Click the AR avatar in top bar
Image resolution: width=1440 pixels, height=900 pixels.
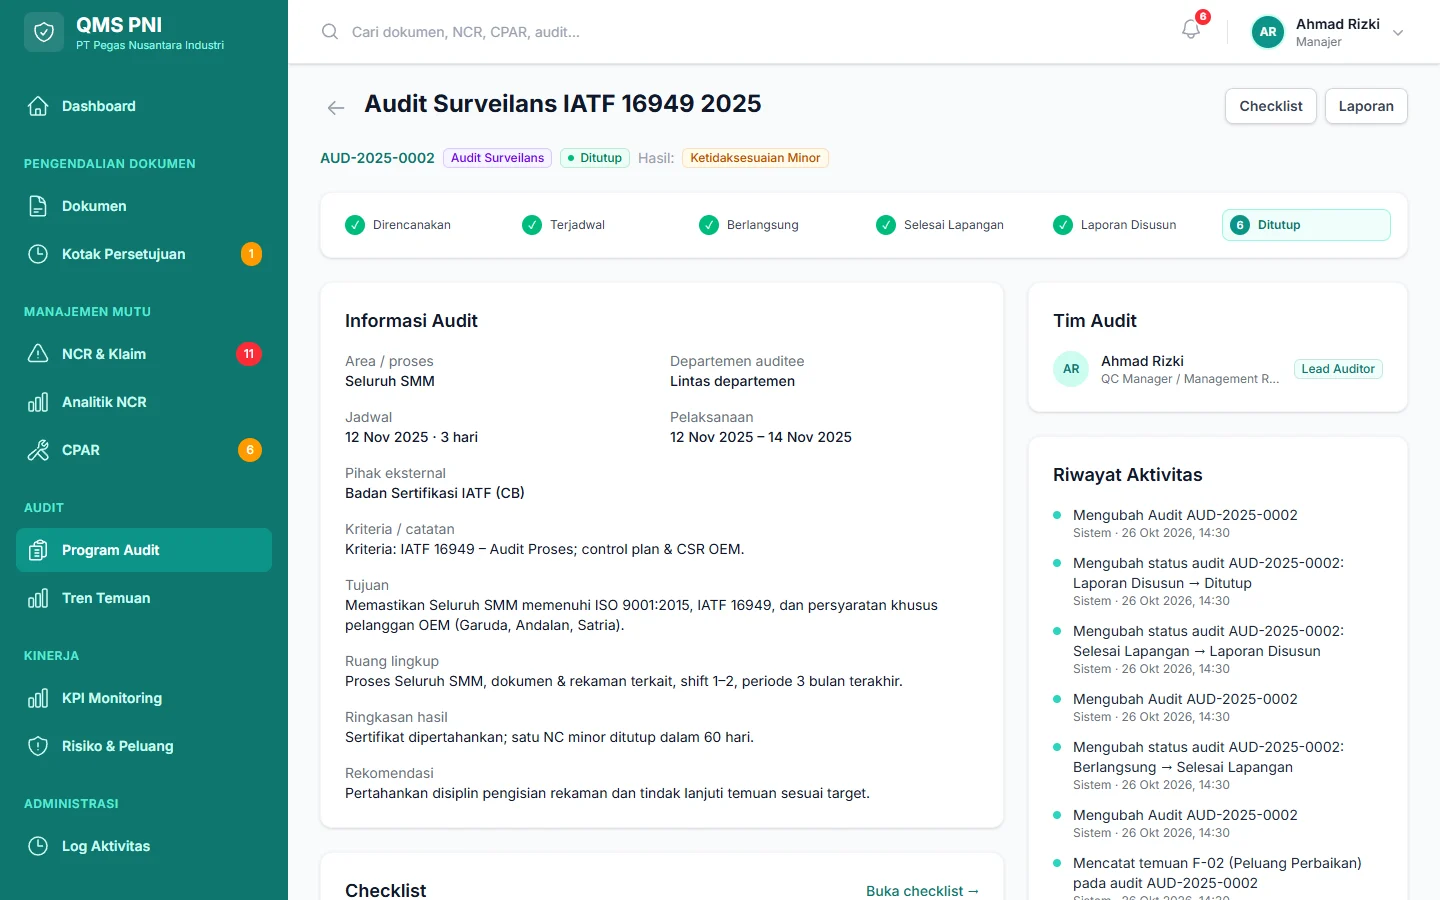(1268, 32)
